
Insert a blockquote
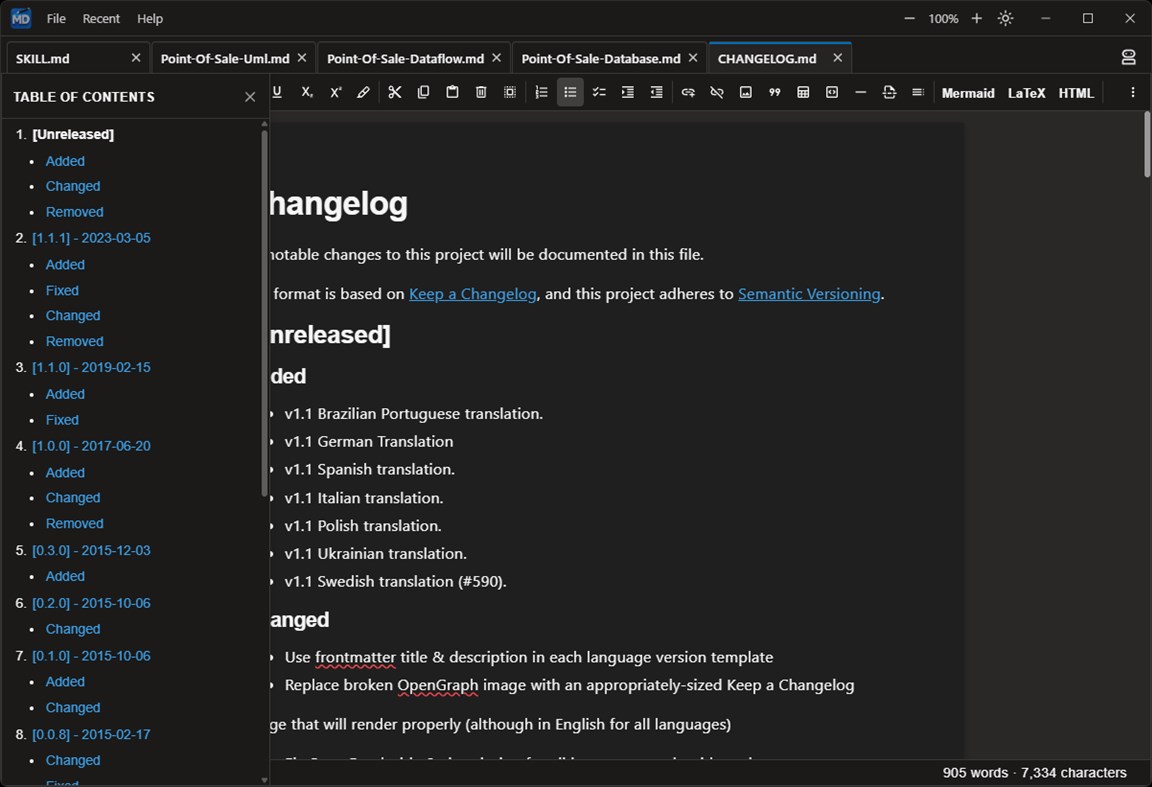(x=774, y=93)
